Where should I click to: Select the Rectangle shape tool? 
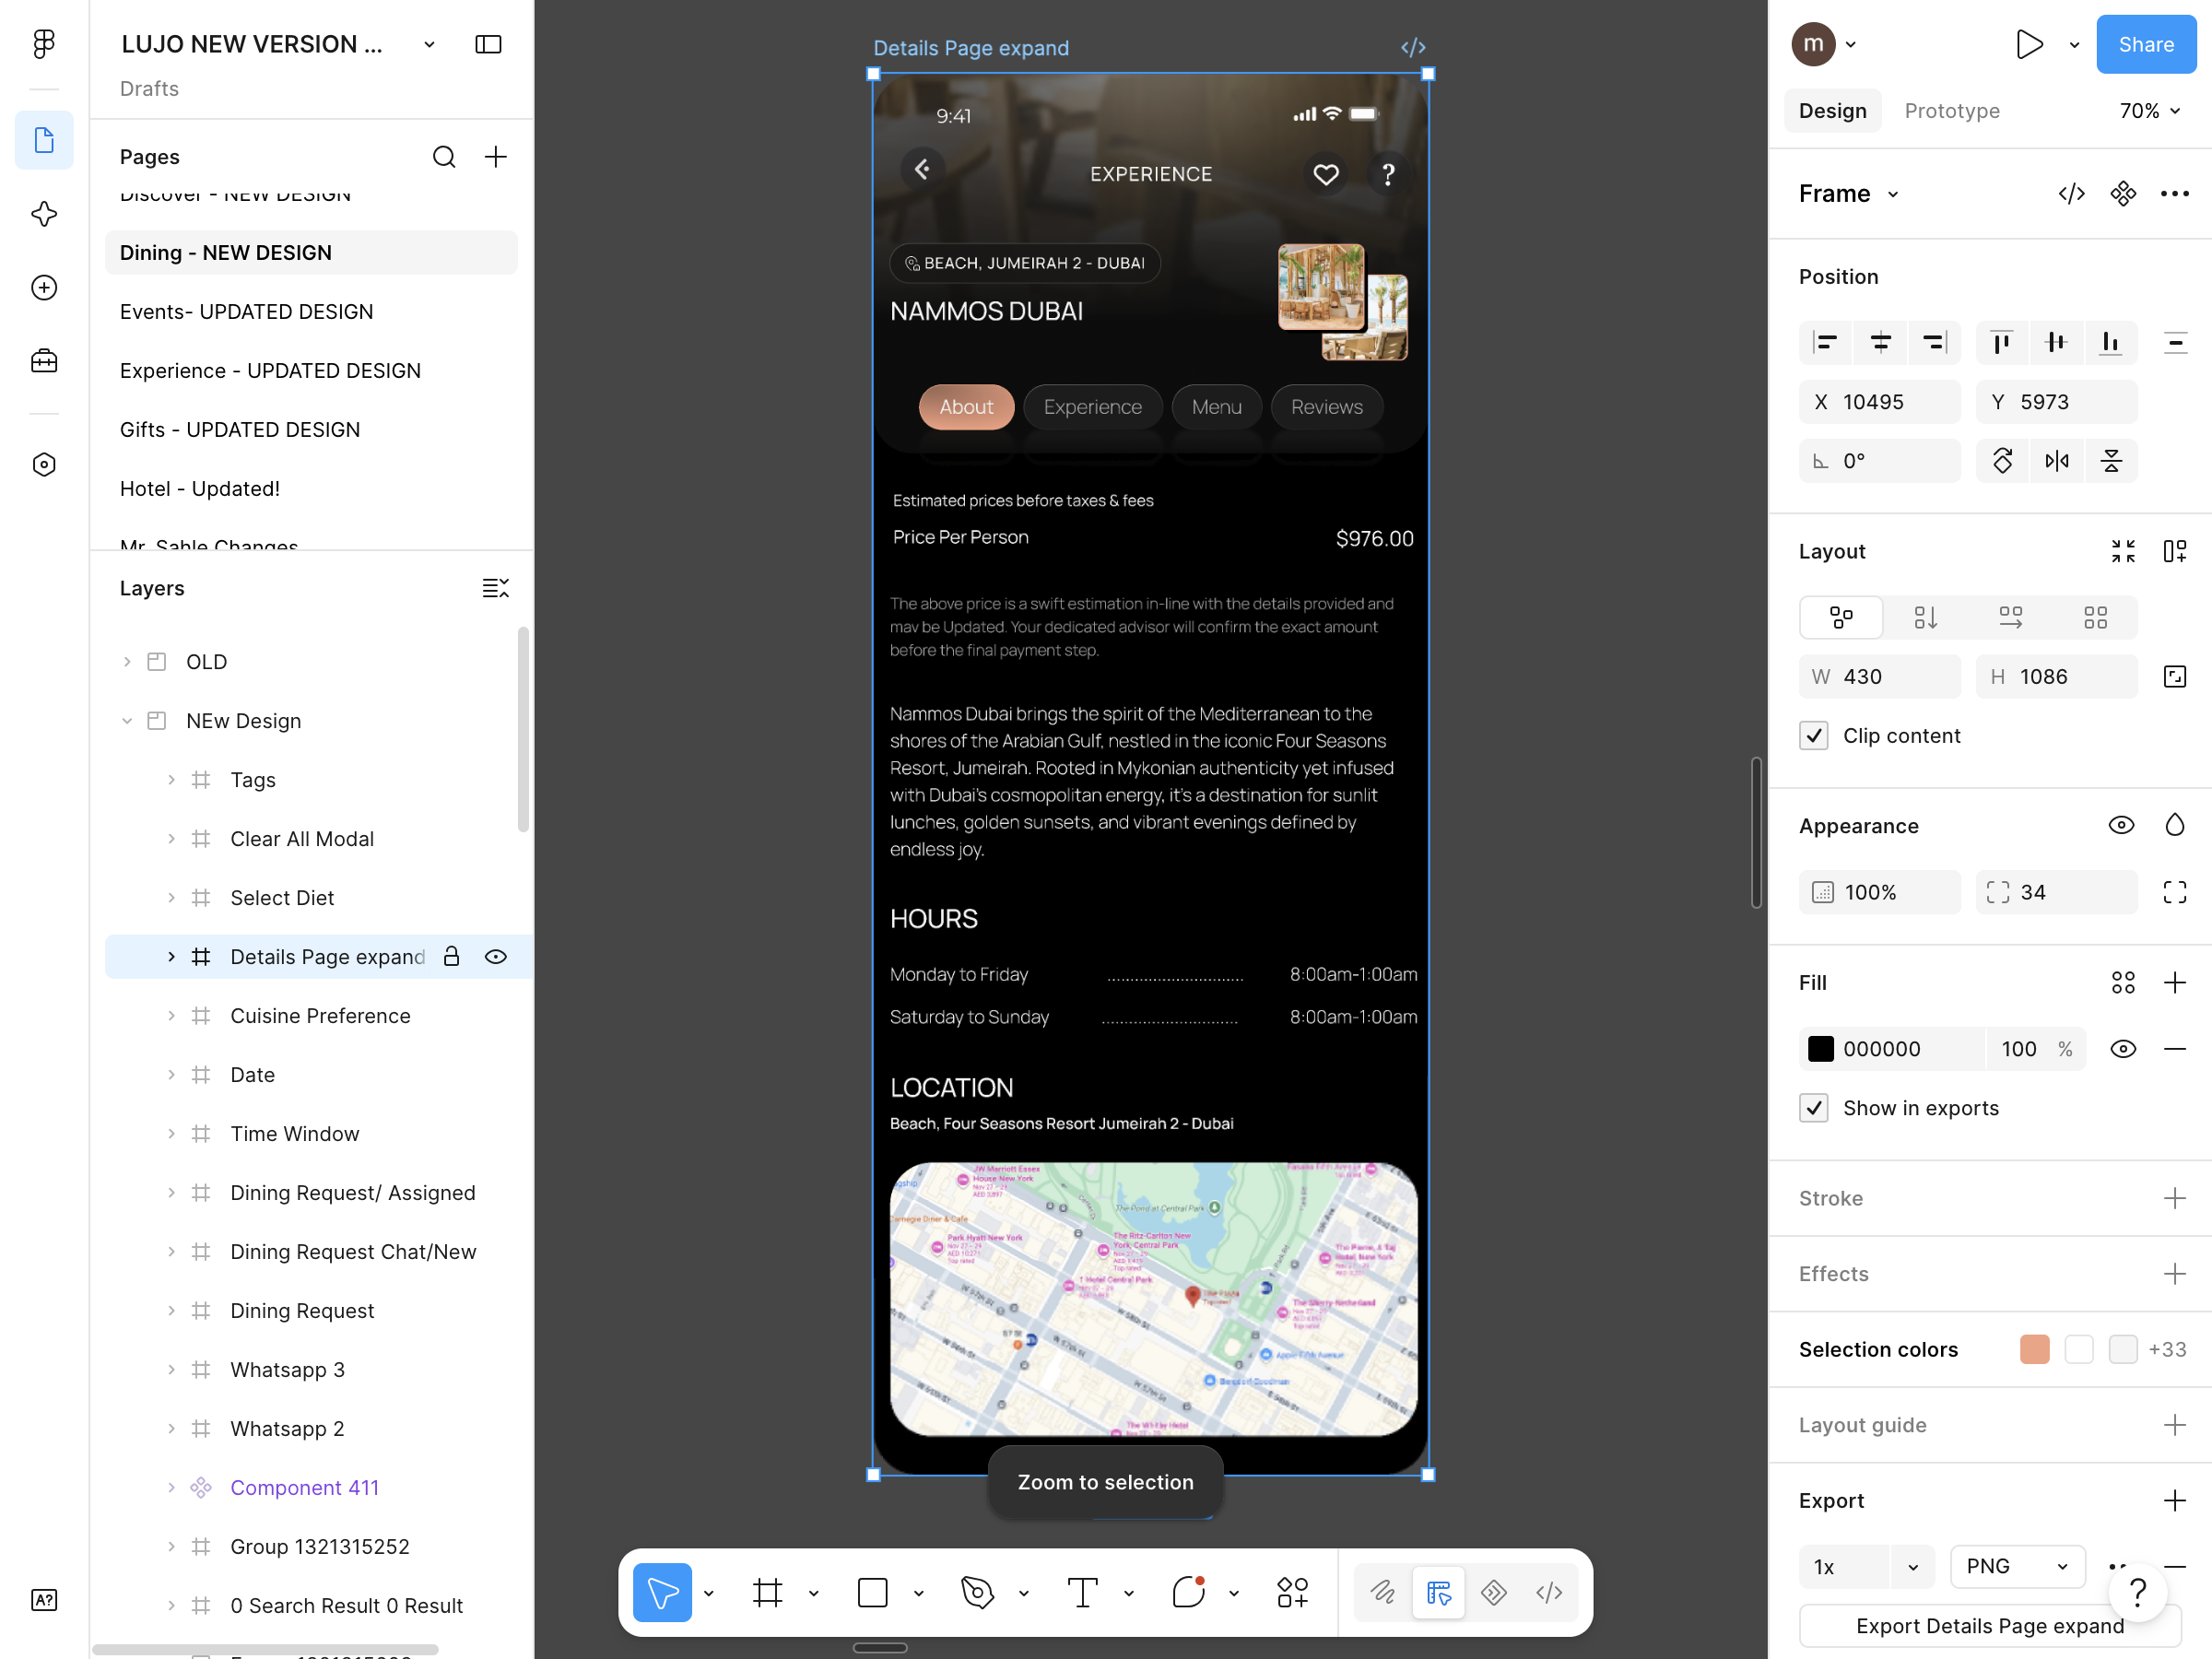coord(873,1592)
